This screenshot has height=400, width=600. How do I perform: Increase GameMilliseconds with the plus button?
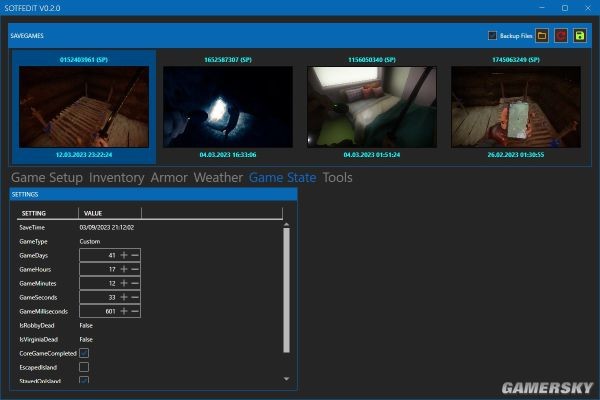coord(124,311)
